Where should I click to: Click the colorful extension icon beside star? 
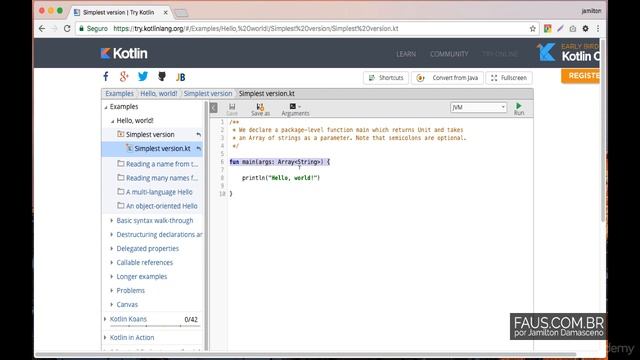[547, 29]
